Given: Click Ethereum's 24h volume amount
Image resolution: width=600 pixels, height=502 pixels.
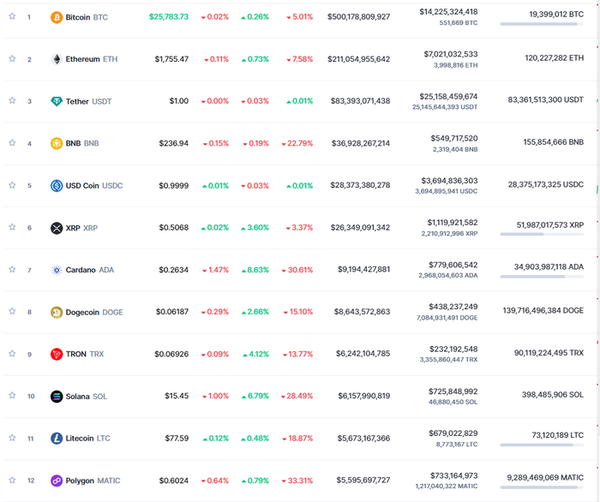Looking at the screenshot, I should (x=443, y=53).
